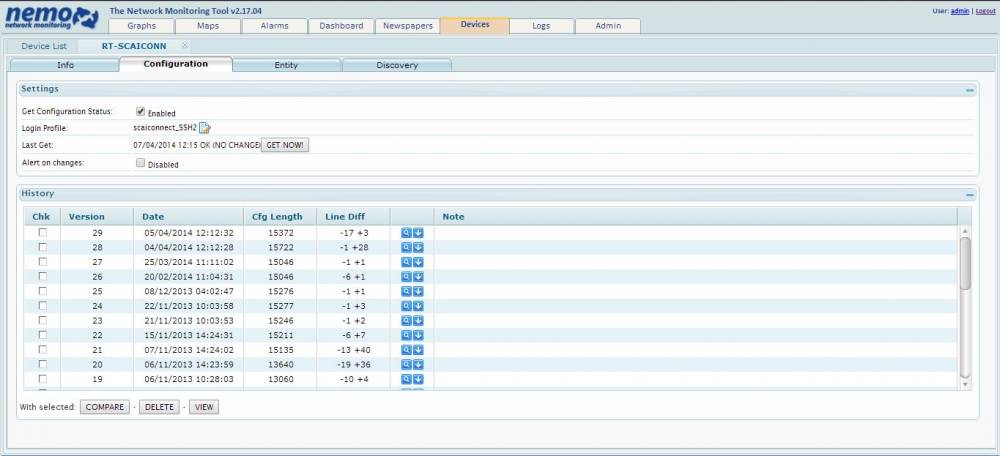Click the view magnifier icon for version 22
Image resolution: width=1000 pixels, height=456 pixels.
point(406,335)
